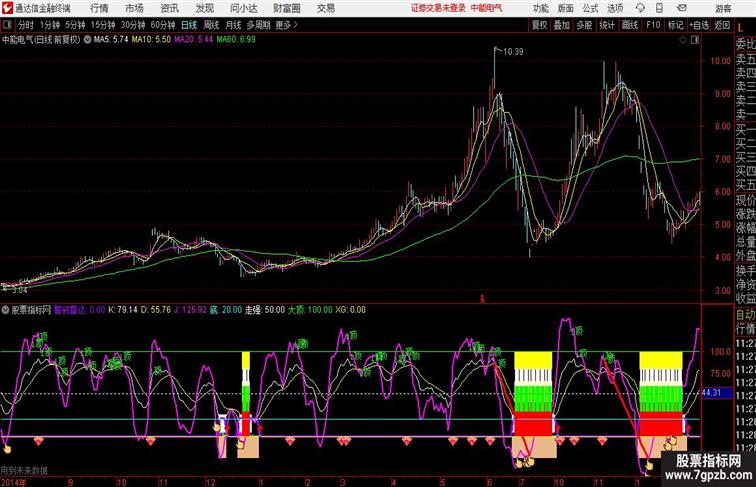Click 证券交易未登录 login link
This screenshot has width=756, height=487.
pyautogui.click(x=438, y=8)
